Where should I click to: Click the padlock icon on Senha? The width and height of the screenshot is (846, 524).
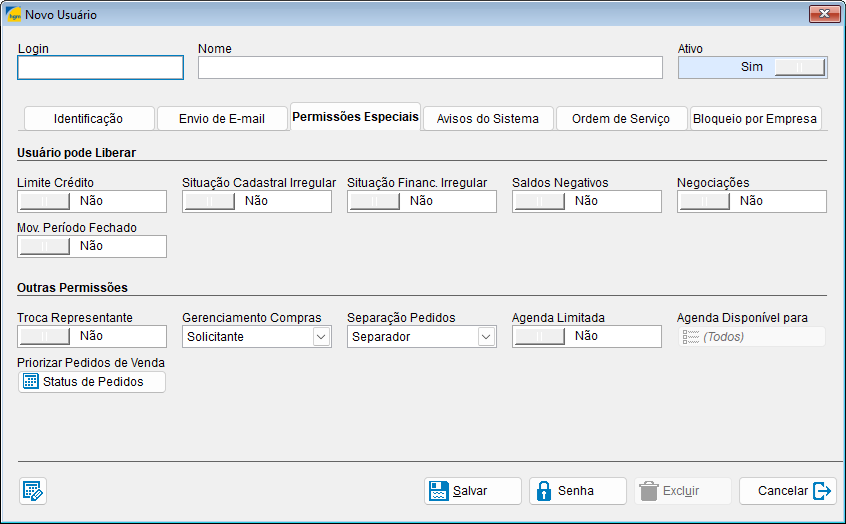[x=543, y=491]
